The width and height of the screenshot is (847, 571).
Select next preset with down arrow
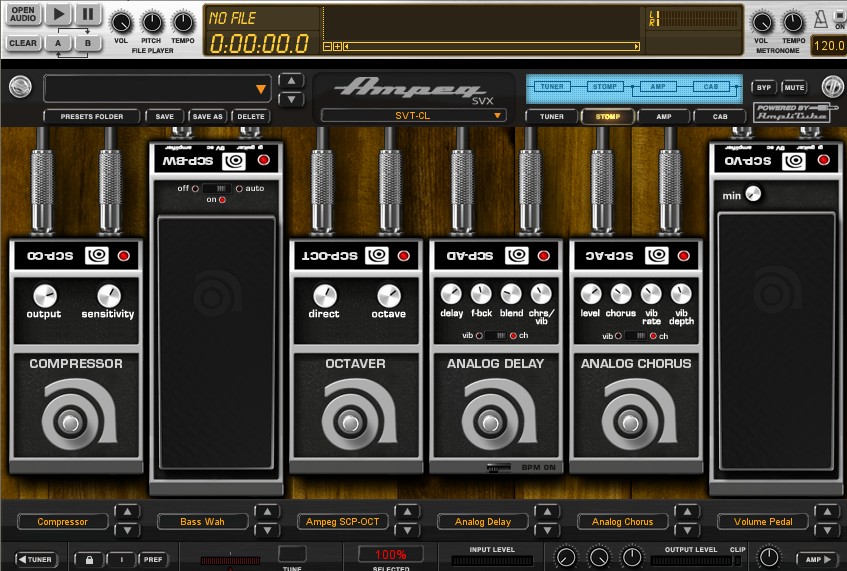coord(291,99)
